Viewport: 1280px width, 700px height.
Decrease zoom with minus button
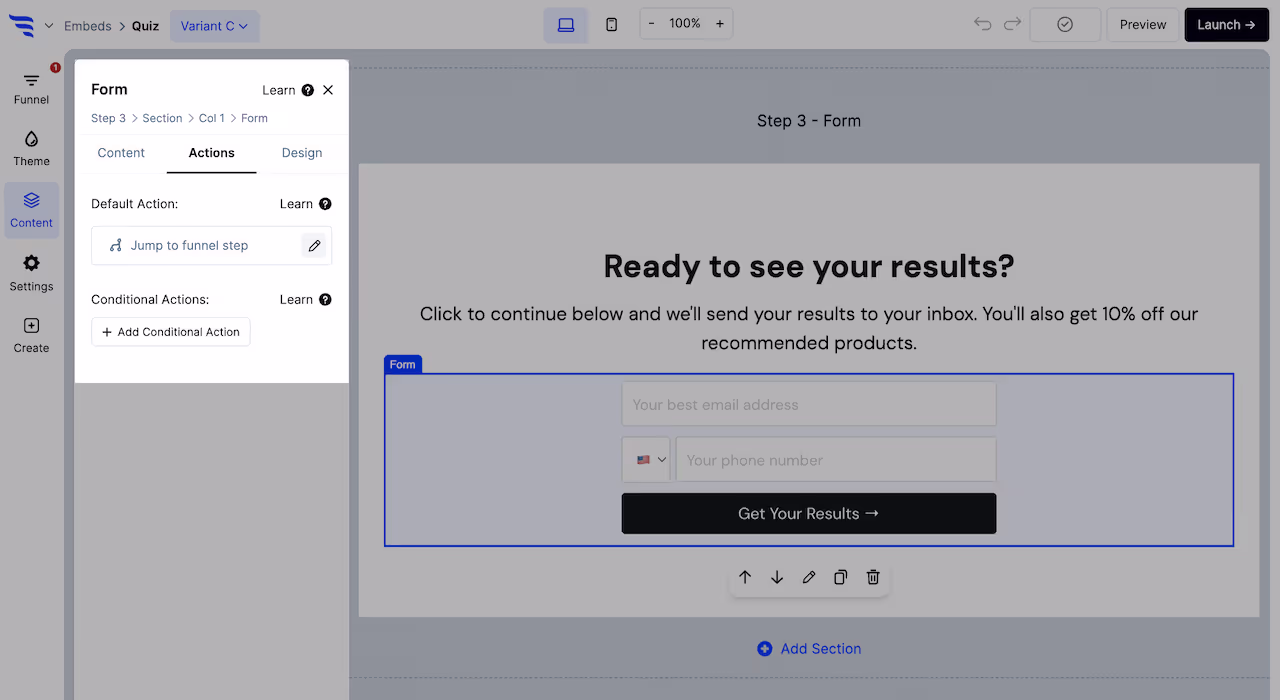(x=652, y=24)
